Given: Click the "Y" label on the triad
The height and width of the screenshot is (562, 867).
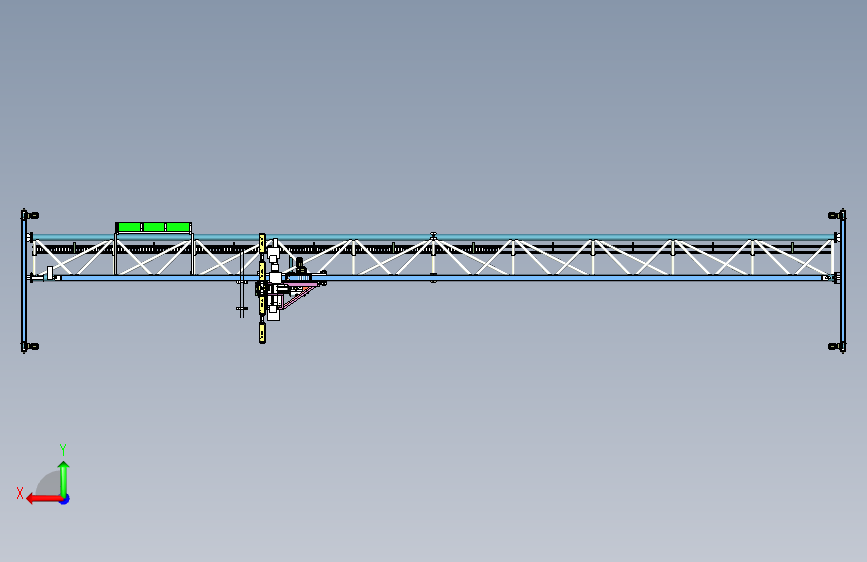Looking at the screenshot, I should (63, 449).
